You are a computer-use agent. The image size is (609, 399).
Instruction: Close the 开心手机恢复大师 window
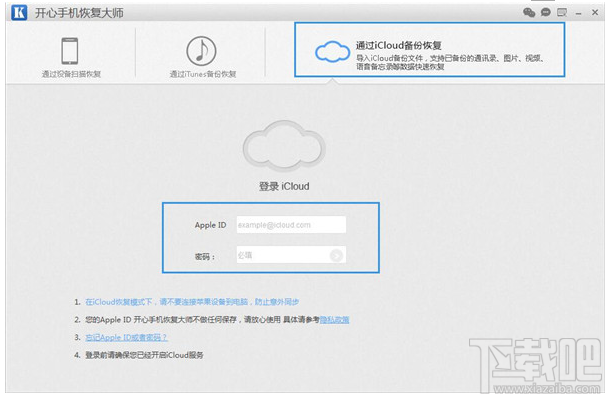tap(595, 12)
